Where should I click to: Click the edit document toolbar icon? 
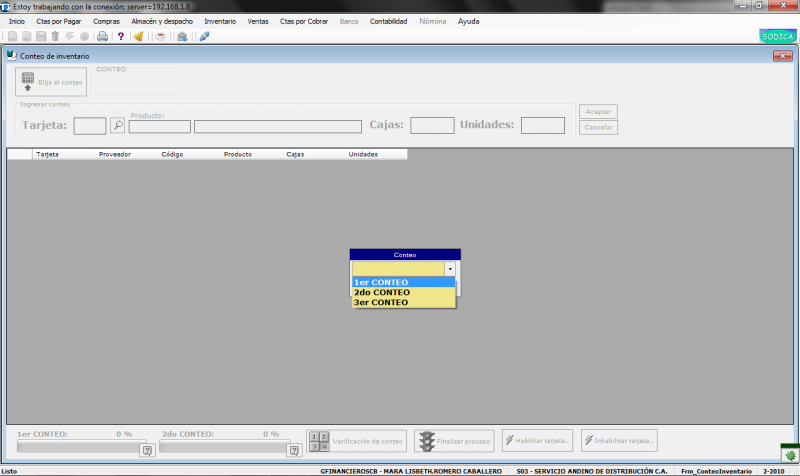coord(27,36)
